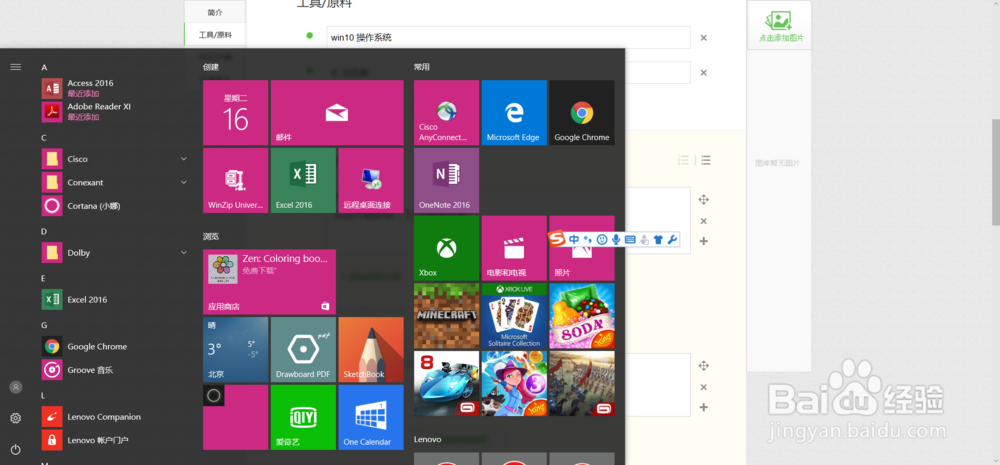Click the win10 操作系统 input field
The image size is (1000, 465).
pyautogui.click(x=508, y=38)
